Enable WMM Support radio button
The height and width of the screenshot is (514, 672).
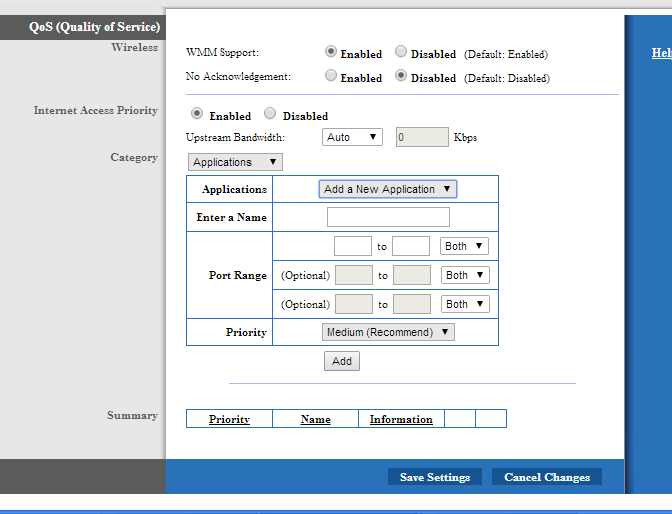tap(330, 51)
